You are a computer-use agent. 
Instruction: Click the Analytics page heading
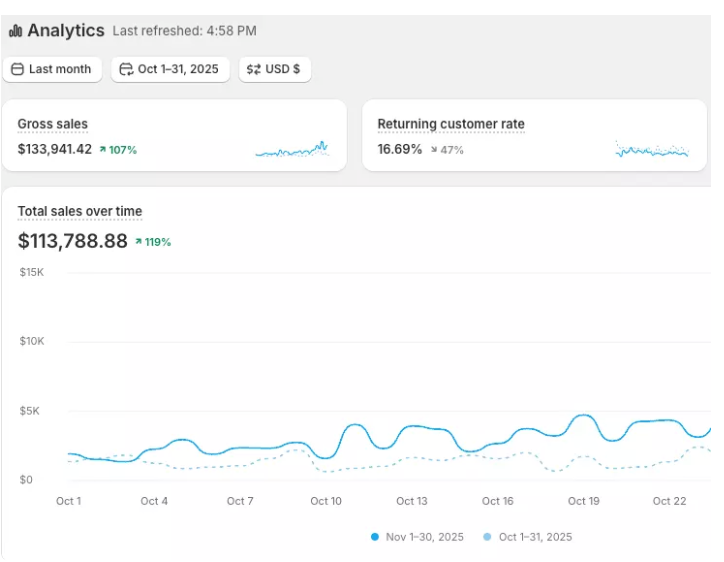point(66,30)
